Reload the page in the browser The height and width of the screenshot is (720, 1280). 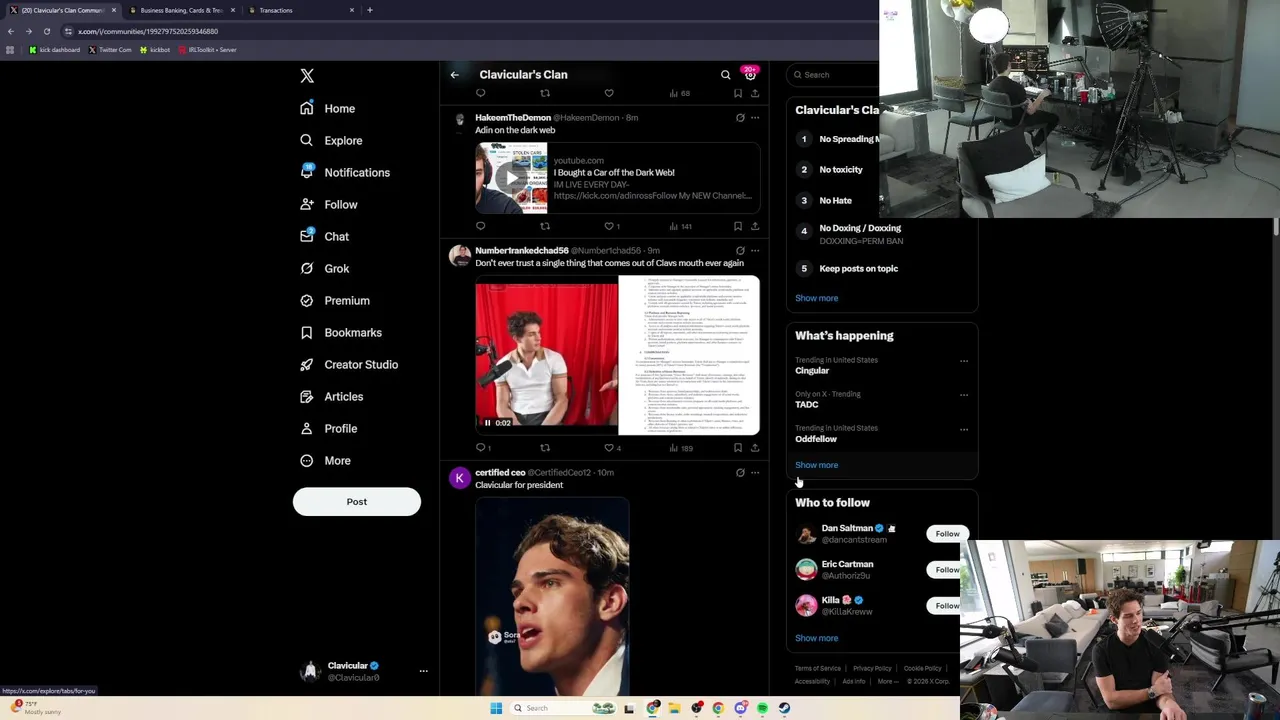[x=46, y=31]
